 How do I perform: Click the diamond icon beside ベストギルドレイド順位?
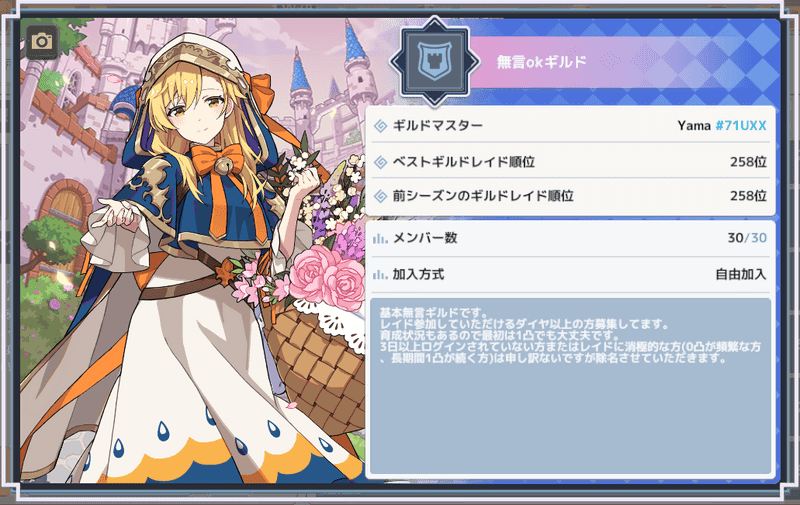pos(381,162)
